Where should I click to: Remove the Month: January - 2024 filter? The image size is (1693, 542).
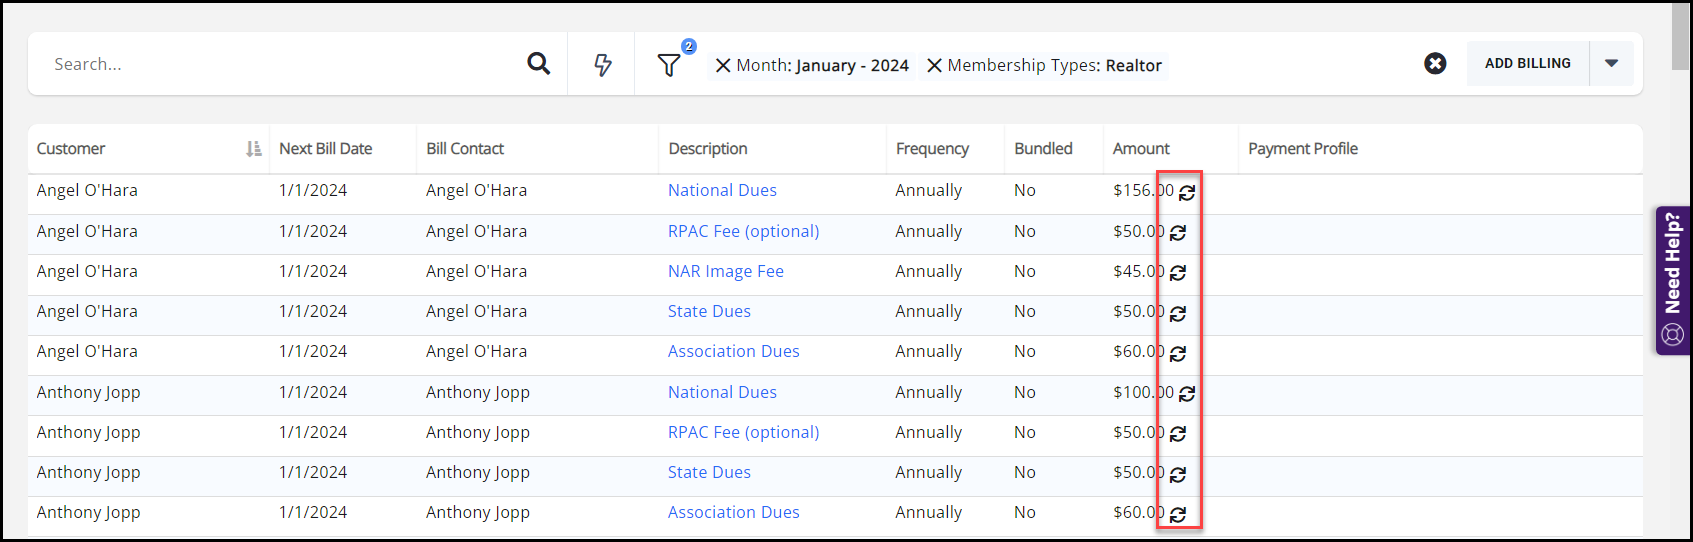tap(722, 66)
